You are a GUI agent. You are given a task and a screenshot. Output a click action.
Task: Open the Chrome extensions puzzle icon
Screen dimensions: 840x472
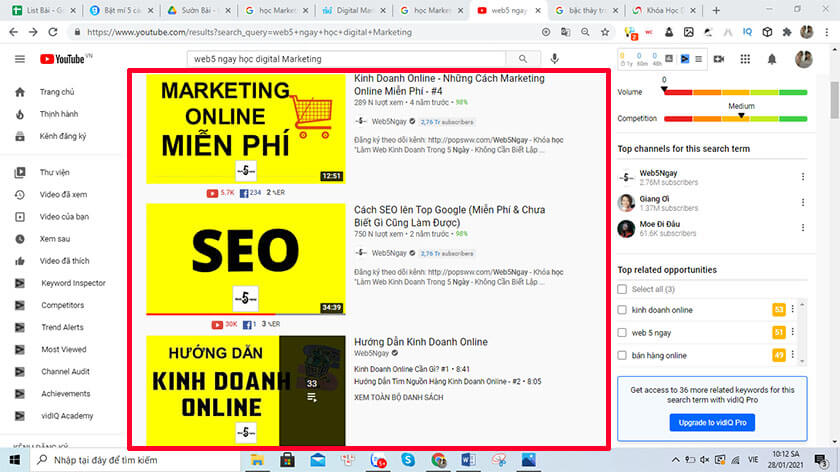click(786, 32)
